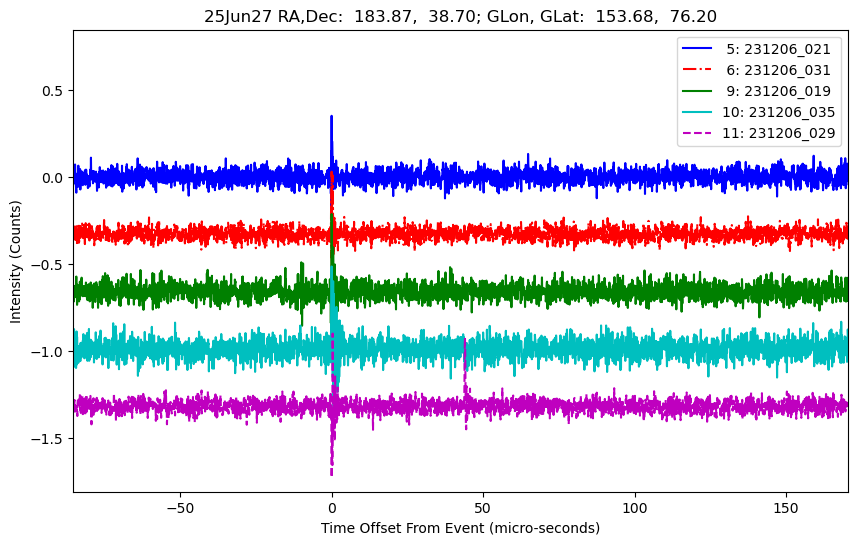Click the x-axis tick label 0

332,508
